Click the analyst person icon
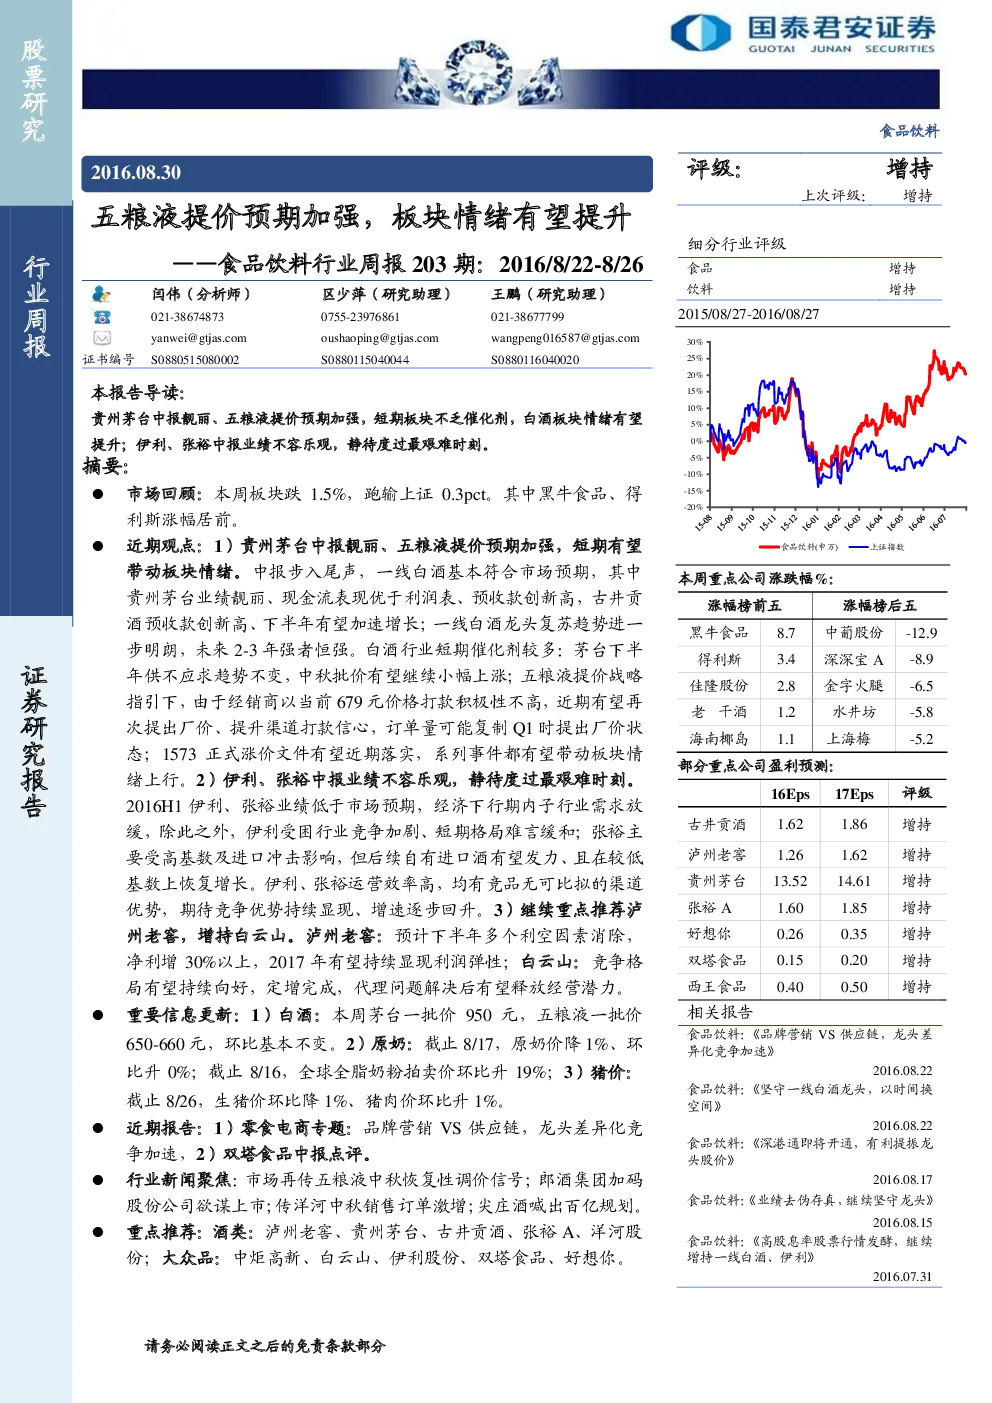Viewport: 992px width, 1403px height. point(101,294)
